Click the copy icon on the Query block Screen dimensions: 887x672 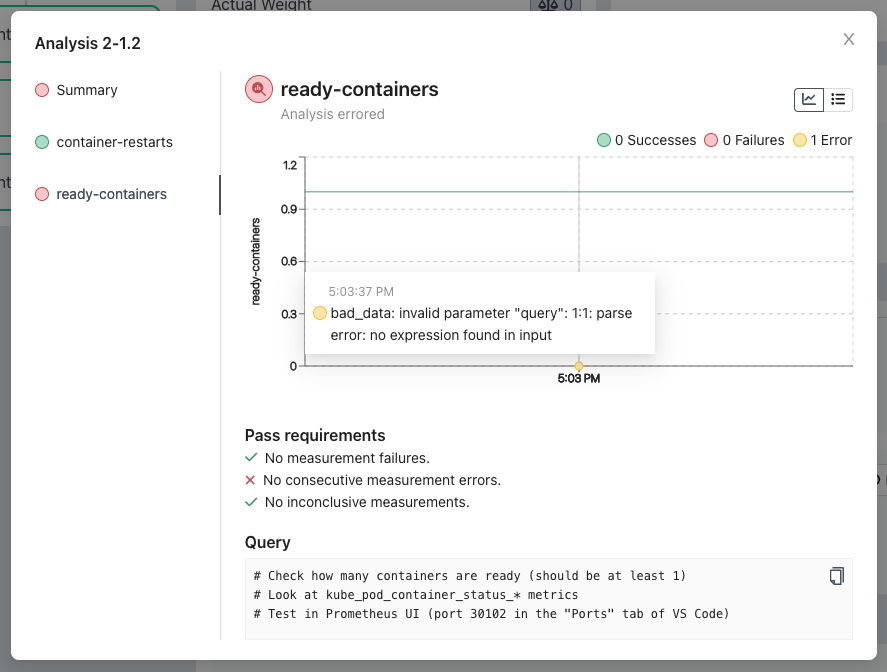tap(836, 576)
